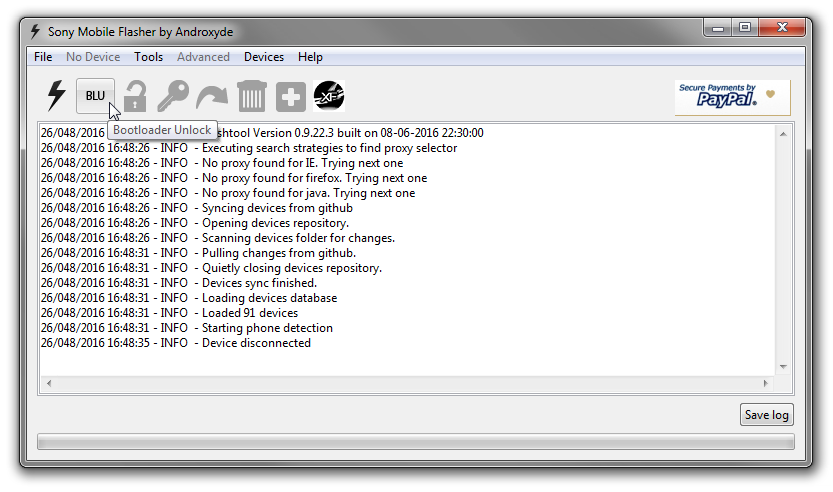Click the lightning bolt Flash device icon
This screenshot has height=492, width=833.
[56, 96]
